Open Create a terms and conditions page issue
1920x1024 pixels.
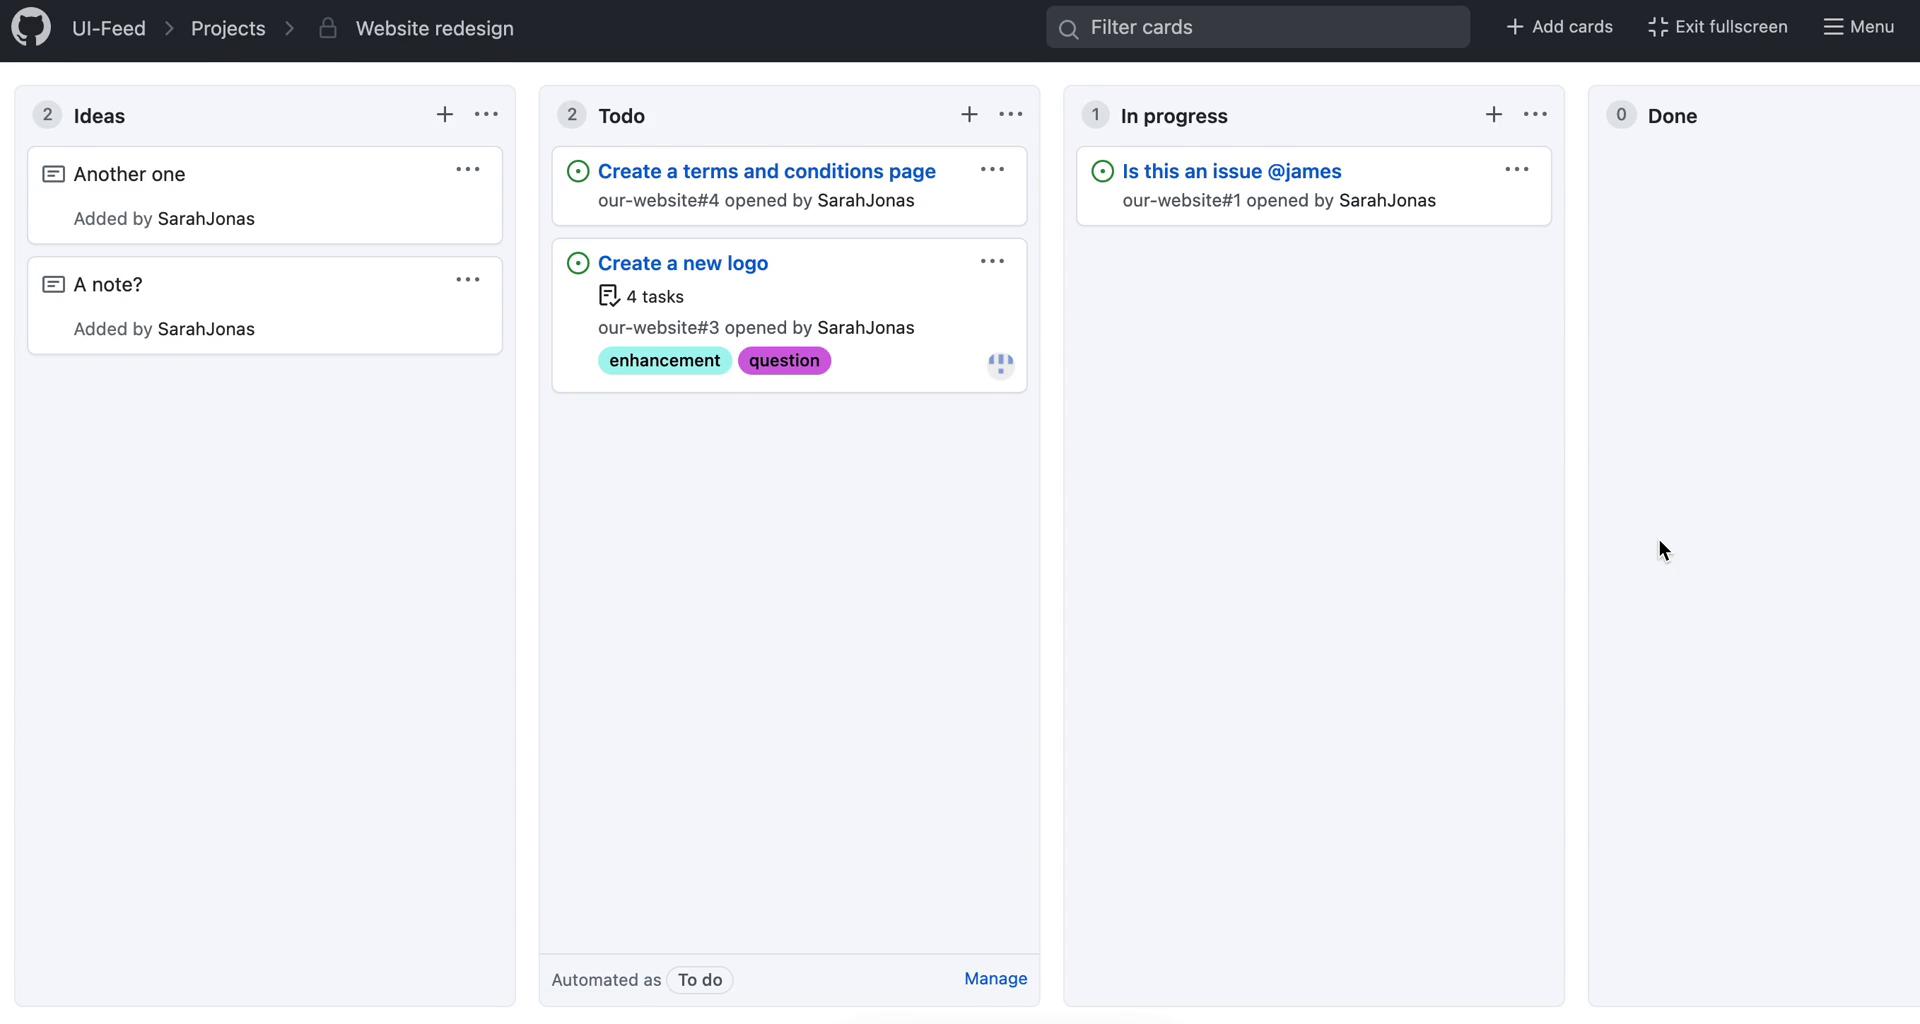coord(767,171)
